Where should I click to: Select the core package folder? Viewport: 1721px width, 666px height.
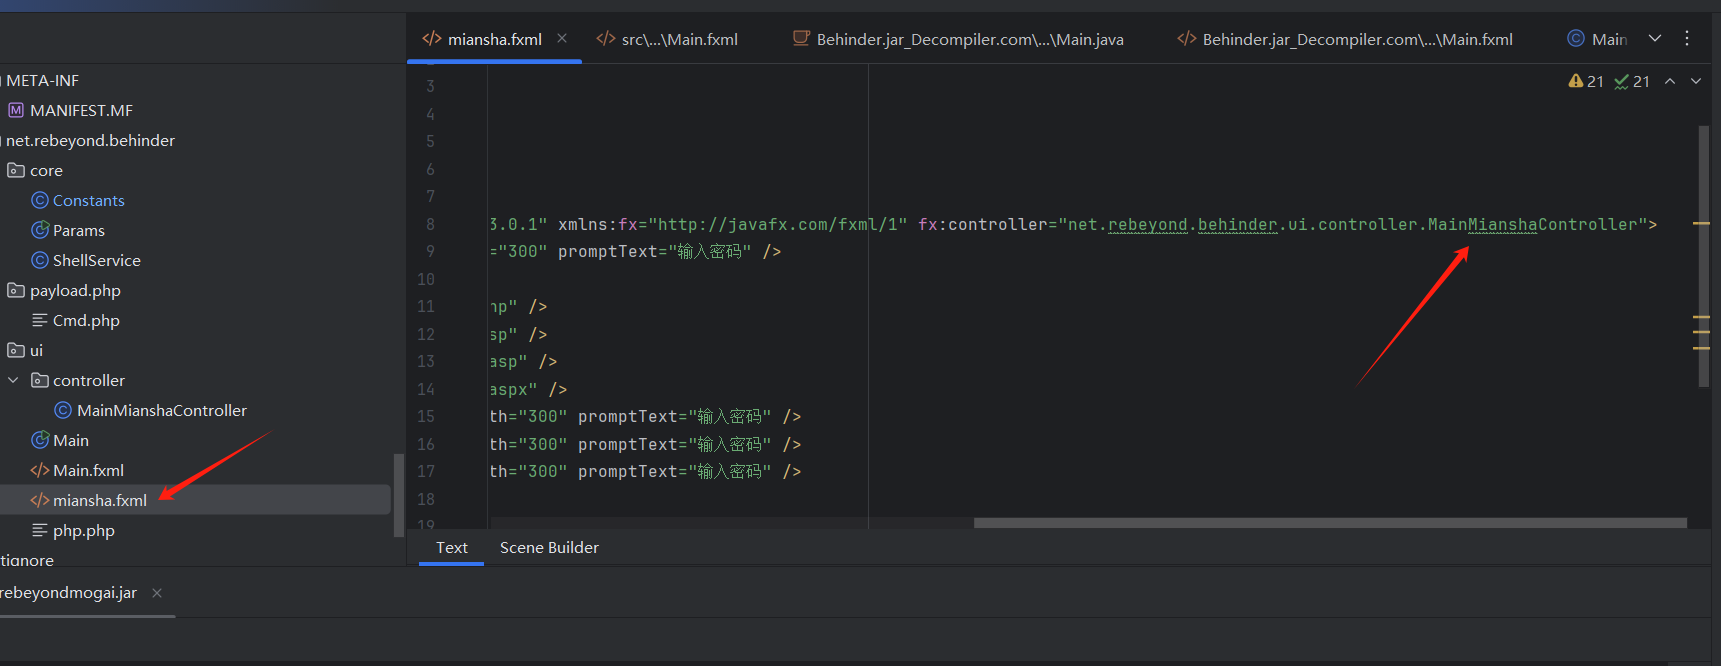(46, 170)
